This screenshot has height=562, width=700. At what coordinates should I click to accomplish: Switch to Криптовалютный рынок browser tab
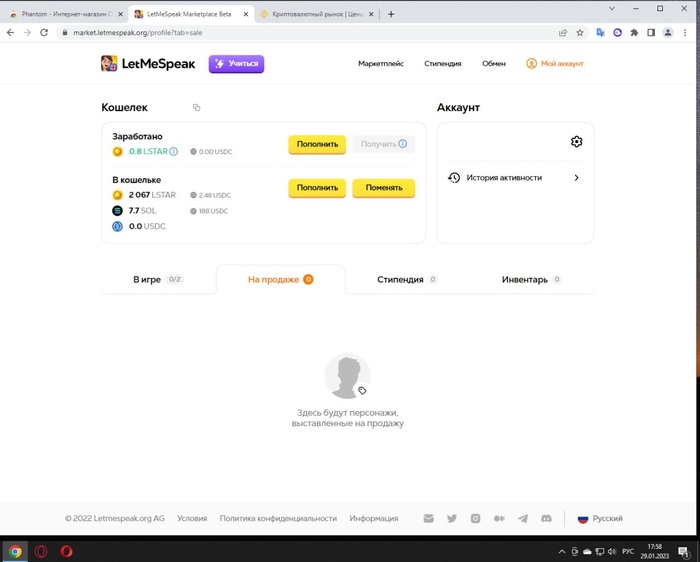[x=317, y=14]
